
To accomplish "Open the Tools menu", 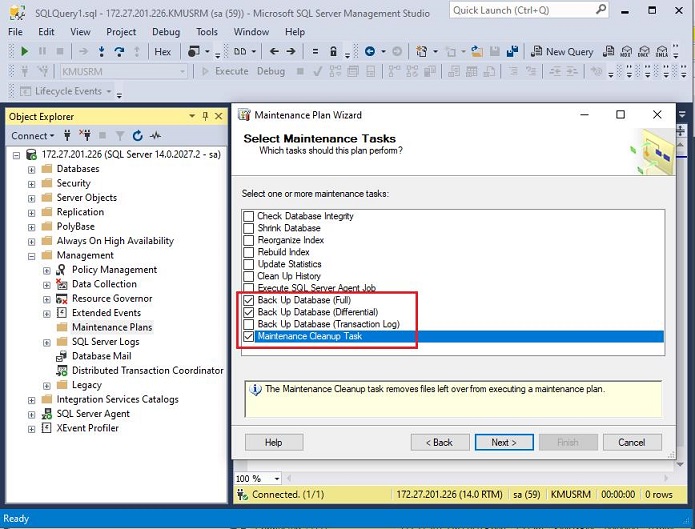I will (207, 32).
